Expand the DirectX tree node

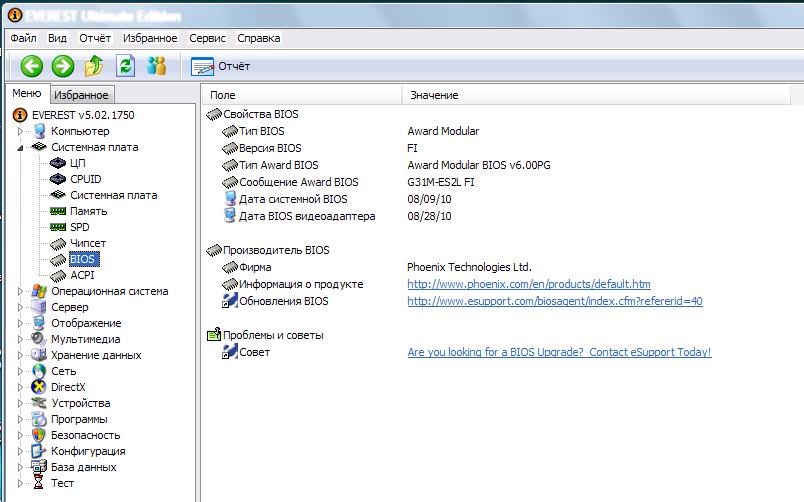coord(20,387)
